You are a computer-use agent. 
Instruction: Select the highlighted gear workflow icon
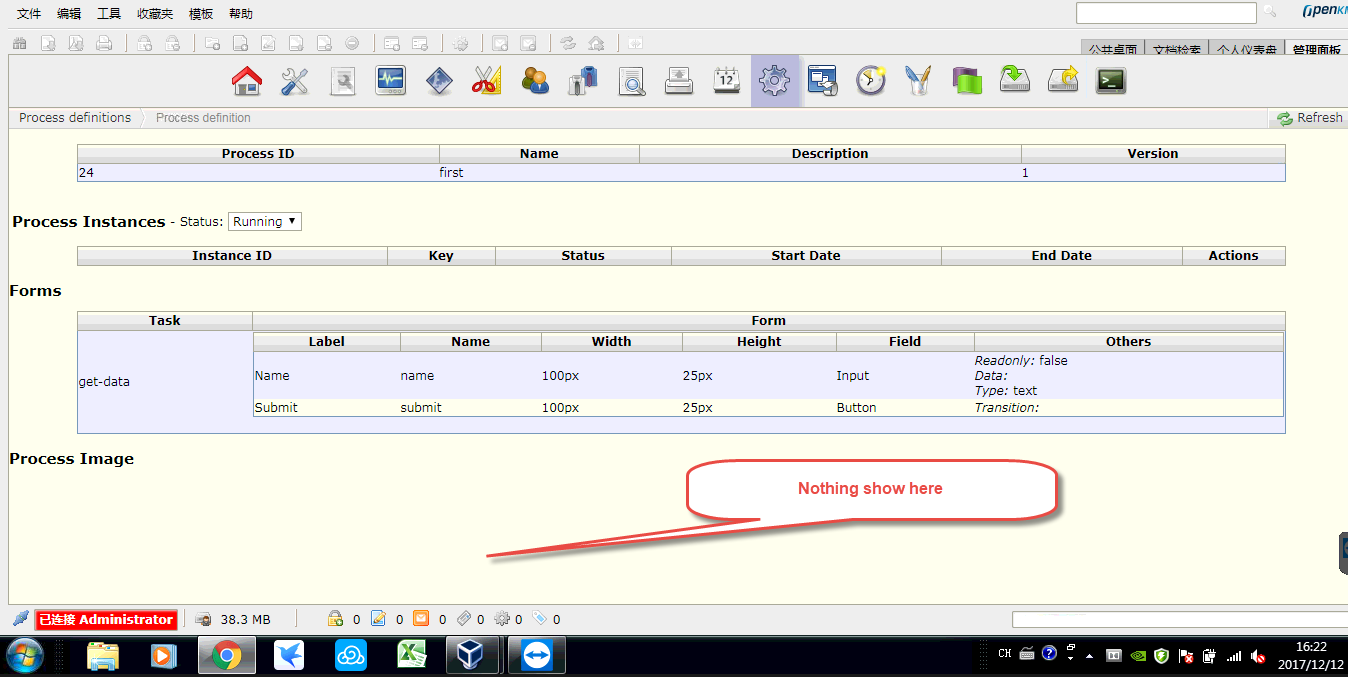pyautogui.click(x=775, y=81)
